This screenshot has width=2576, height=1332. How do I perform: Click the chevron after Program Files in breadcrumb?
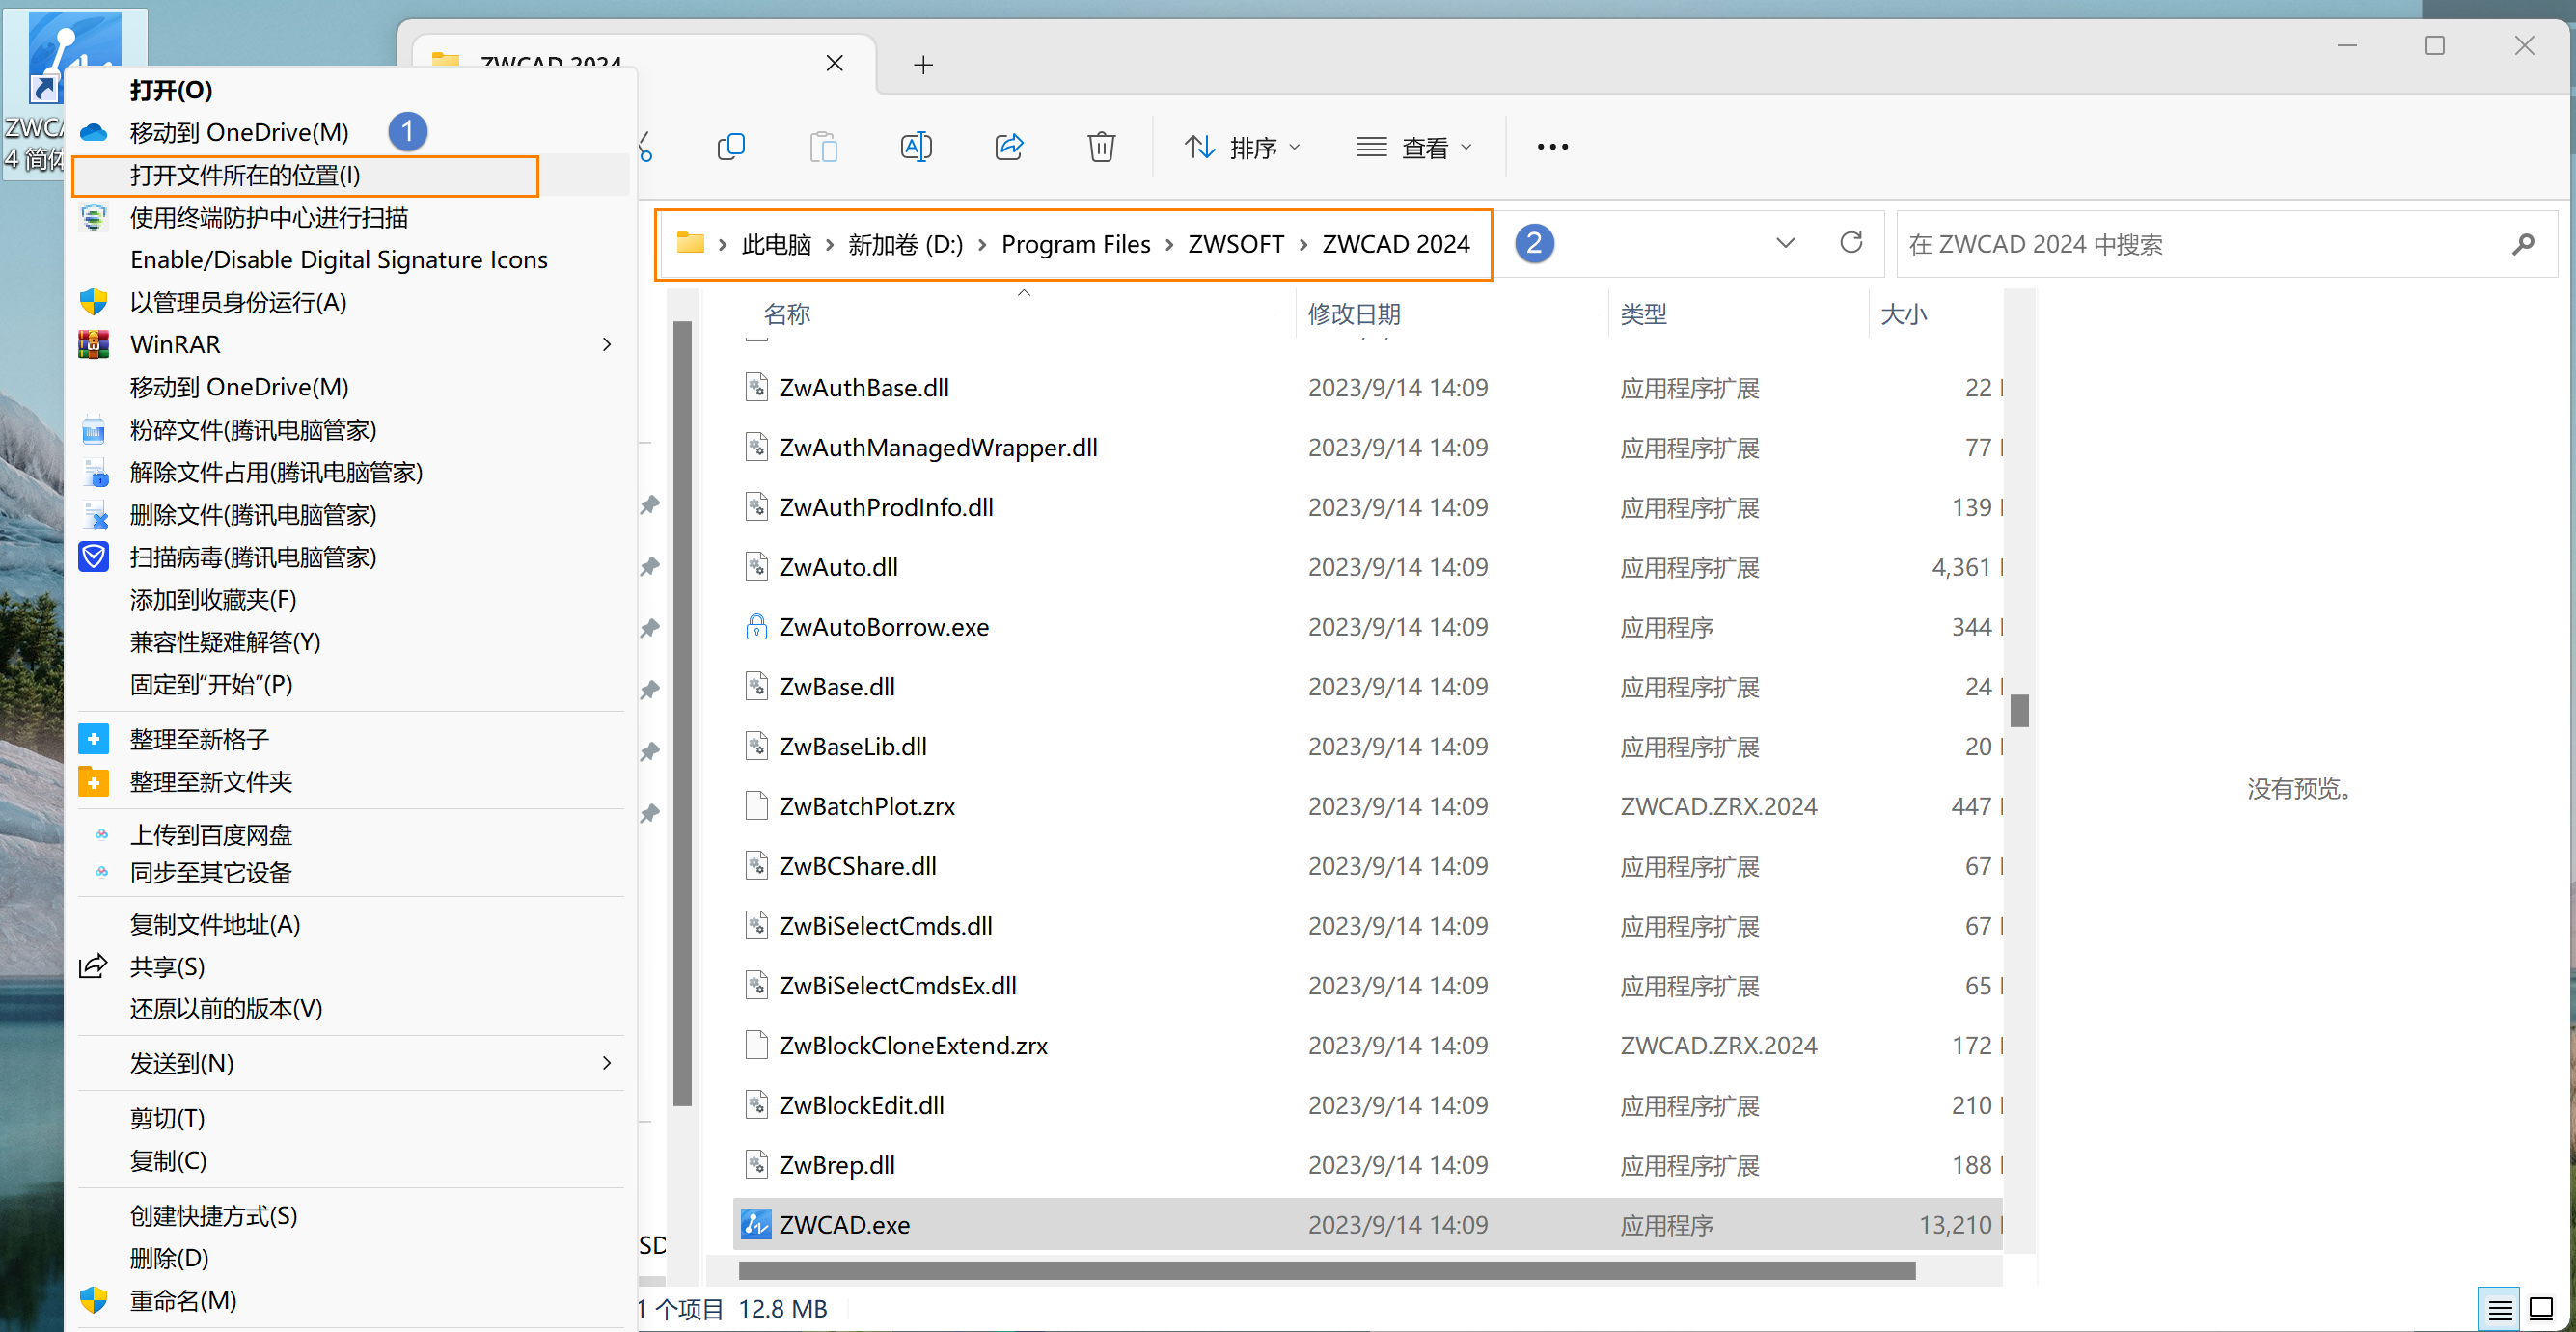[1169, 245]
